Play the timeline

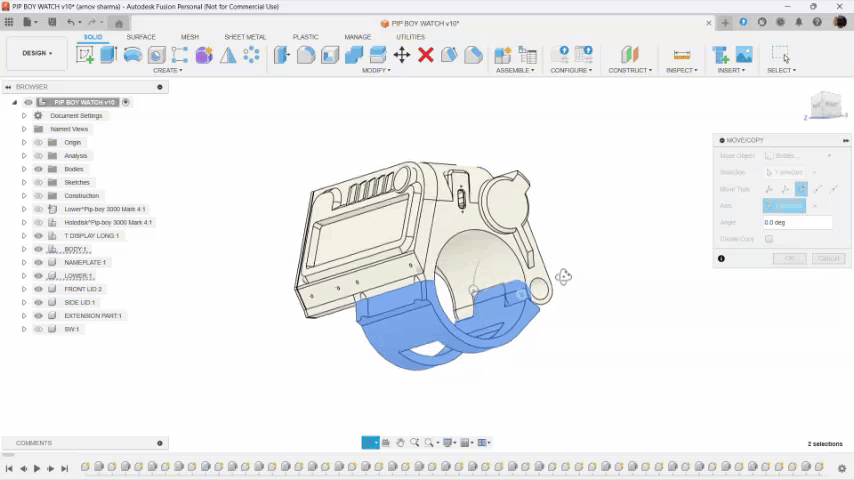tap(37, 469)
